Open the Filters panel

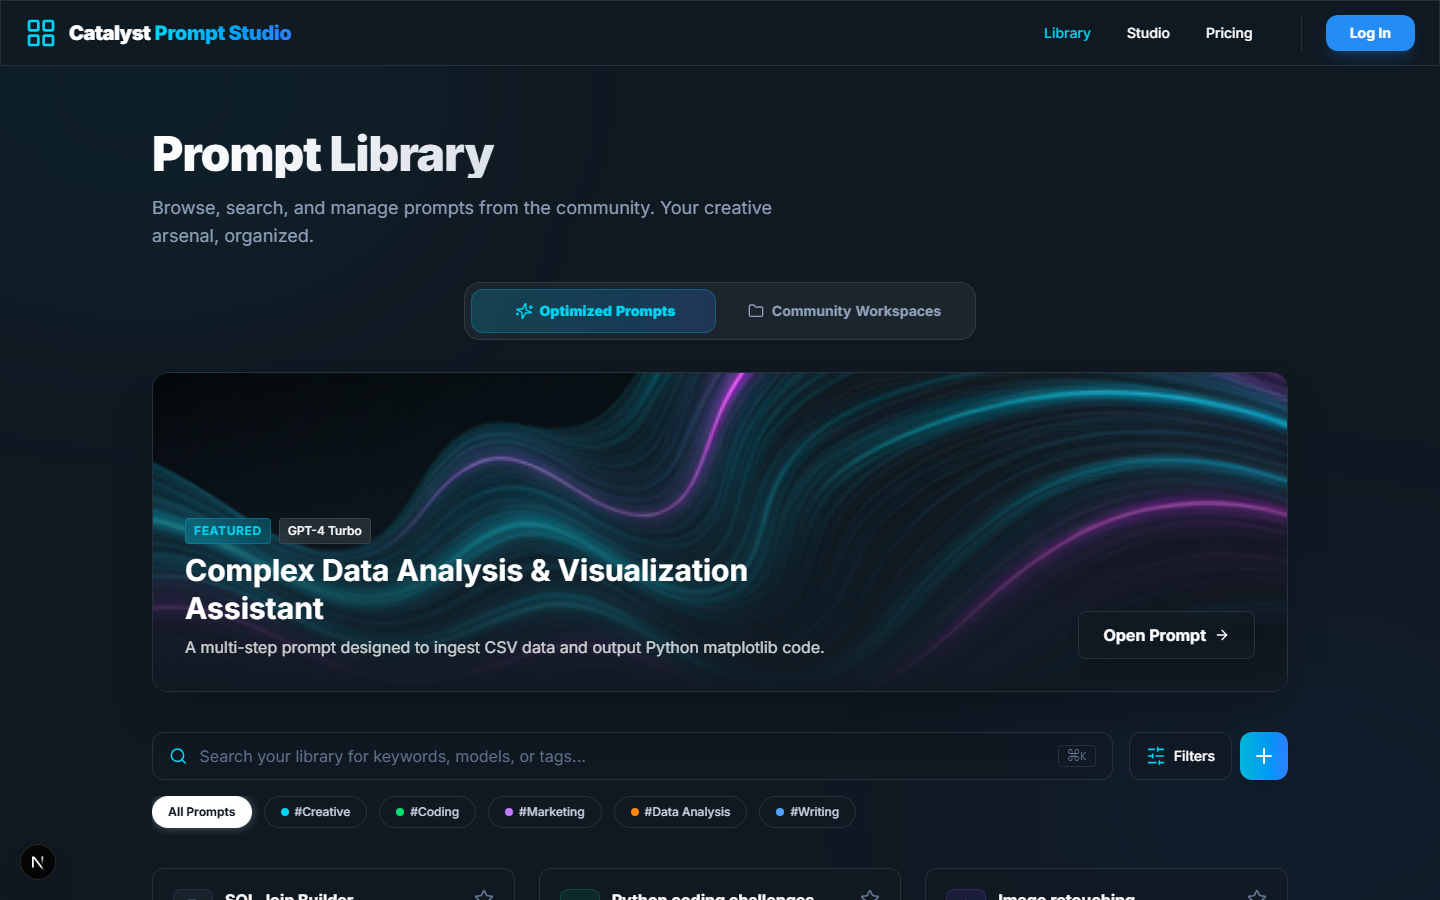[1180, 756]
